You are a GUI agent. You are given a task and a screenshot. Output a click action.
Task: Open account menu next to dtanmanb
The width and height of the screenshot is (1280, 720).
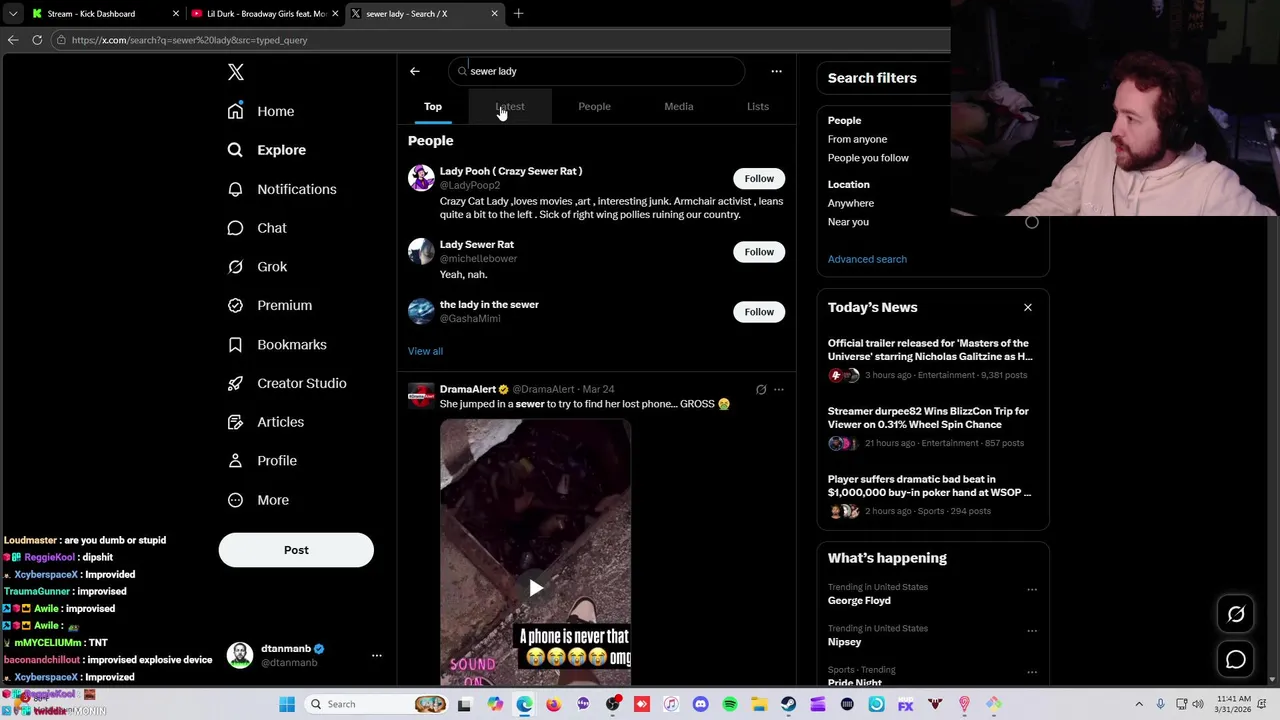click(377, 655)
